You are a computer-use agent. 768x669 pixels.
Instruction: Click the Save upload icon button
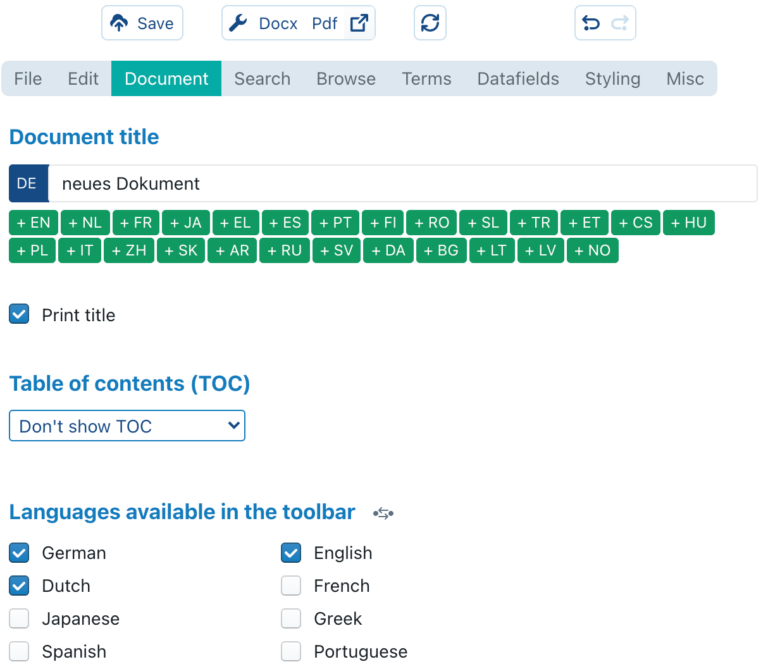142,23
